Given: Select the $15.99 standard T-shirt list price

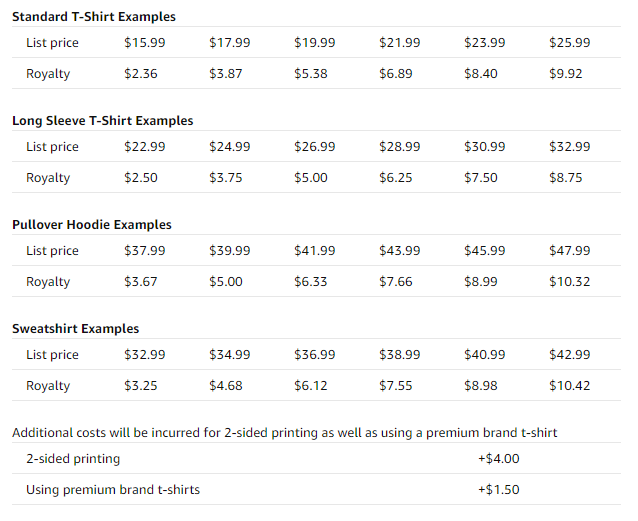Looking at the screenshot, I should tap(144, 42).
